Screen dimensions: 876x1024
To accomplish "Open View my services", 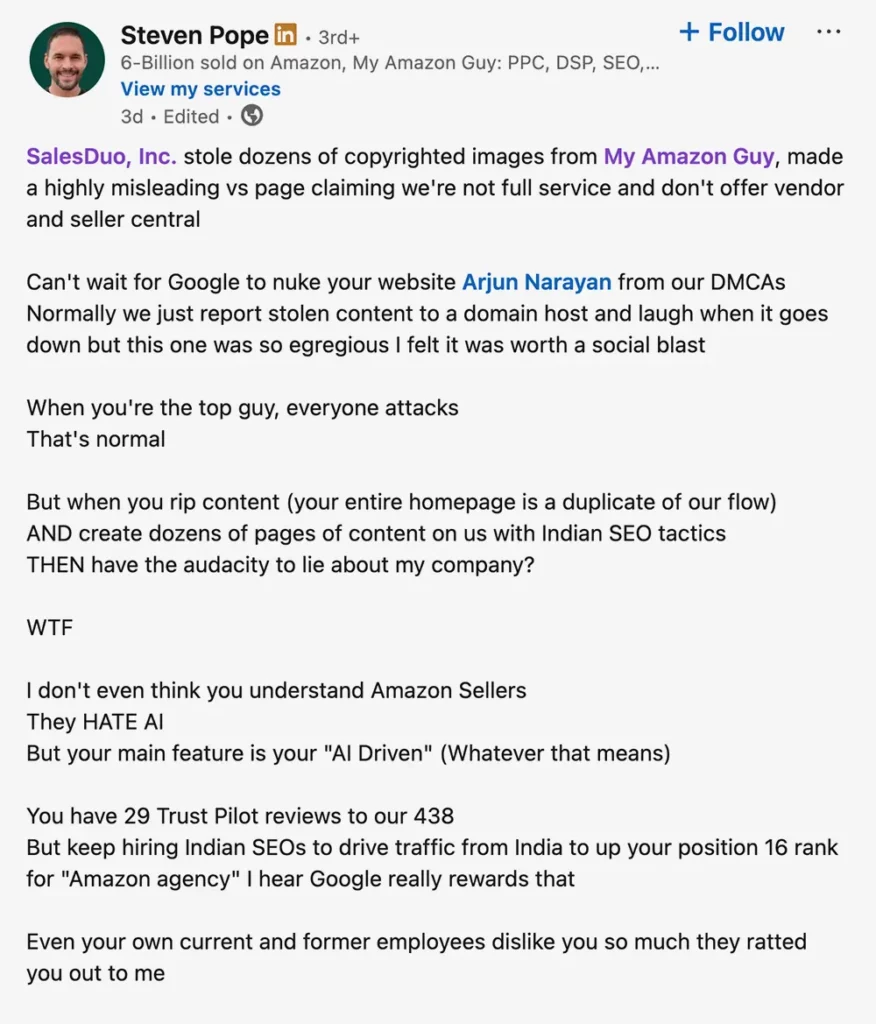I will pyautogui.click(x=199, y=89).
